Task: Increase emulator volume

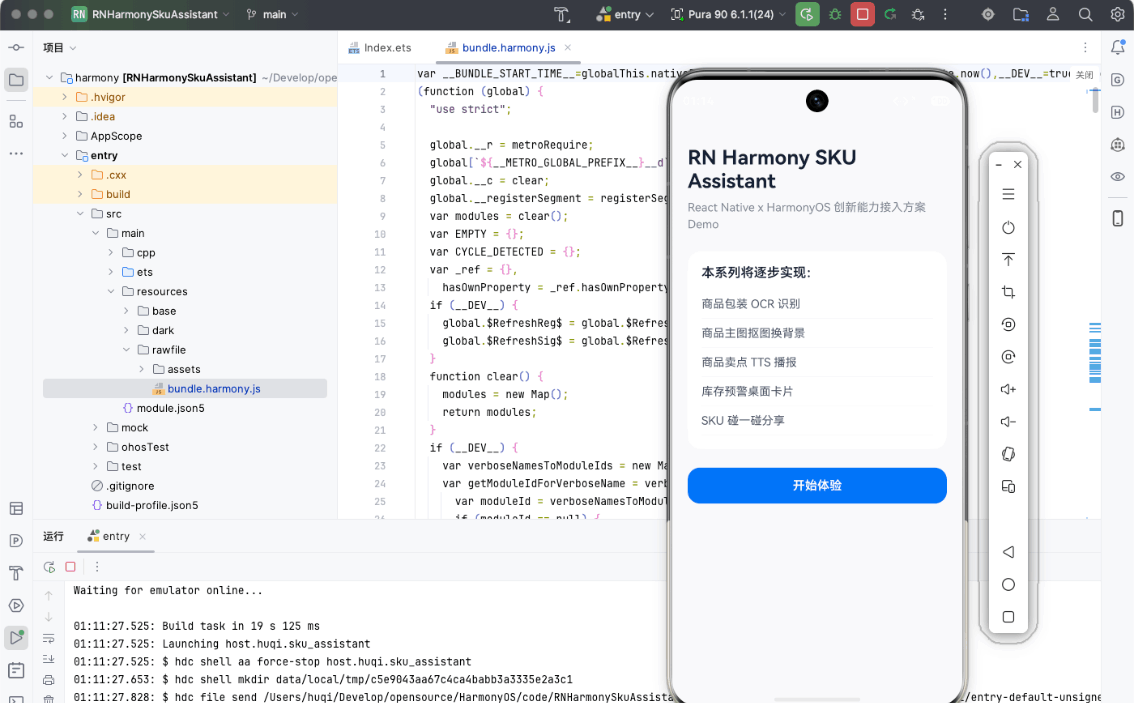Action: click(x=1008, y=390)
